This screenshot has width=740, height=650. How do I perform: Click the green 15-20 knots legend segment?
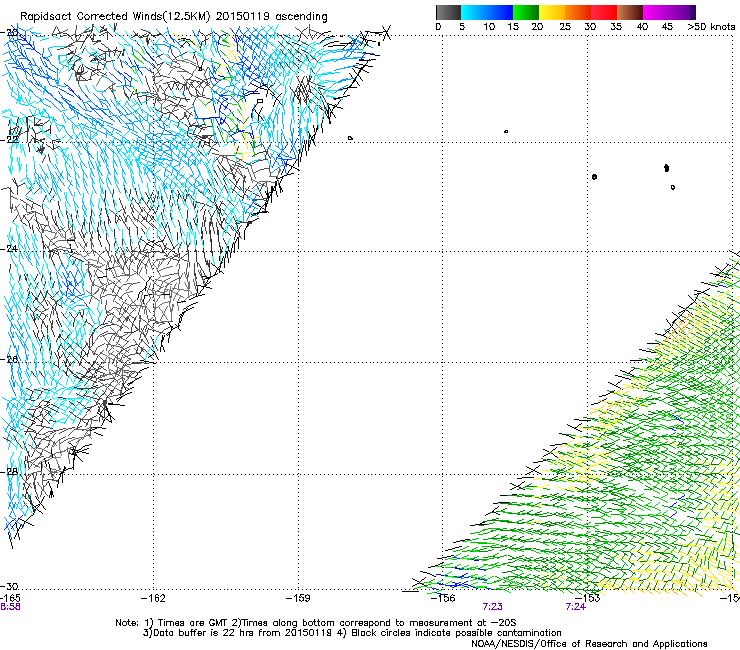coord(526,12)
